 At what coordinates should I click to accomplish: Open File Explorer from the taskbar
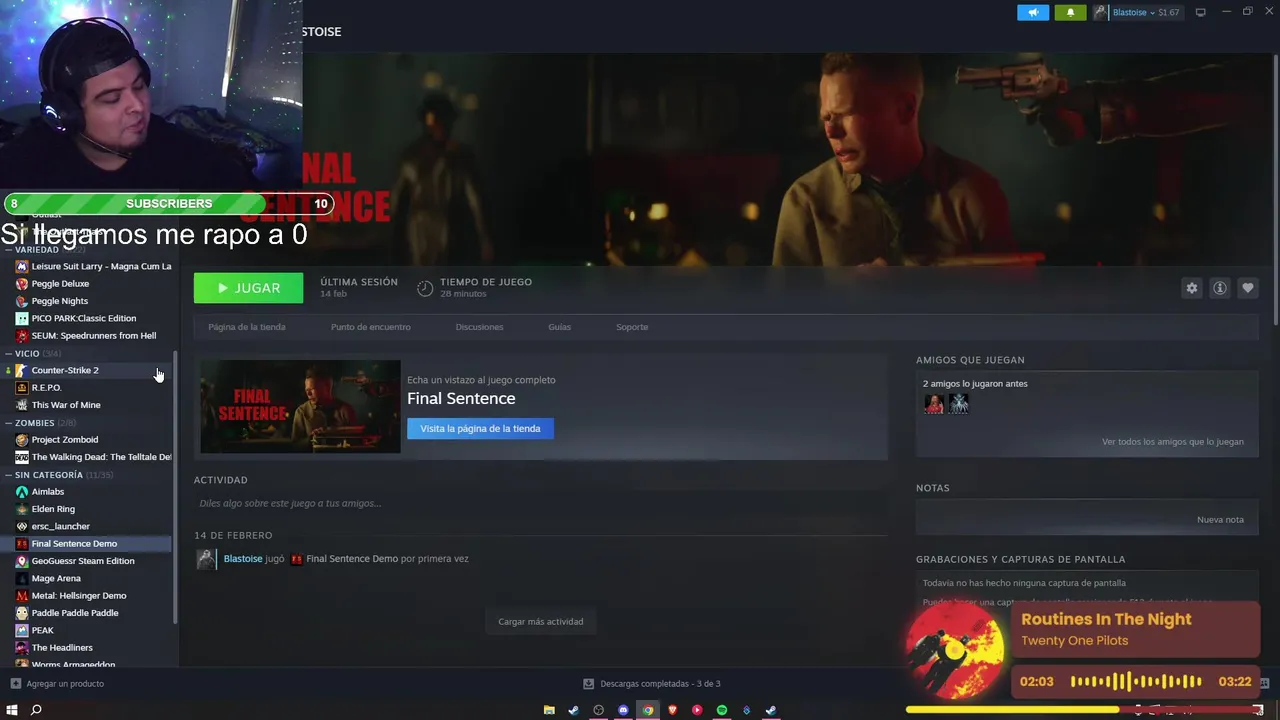tap(549, 710)
